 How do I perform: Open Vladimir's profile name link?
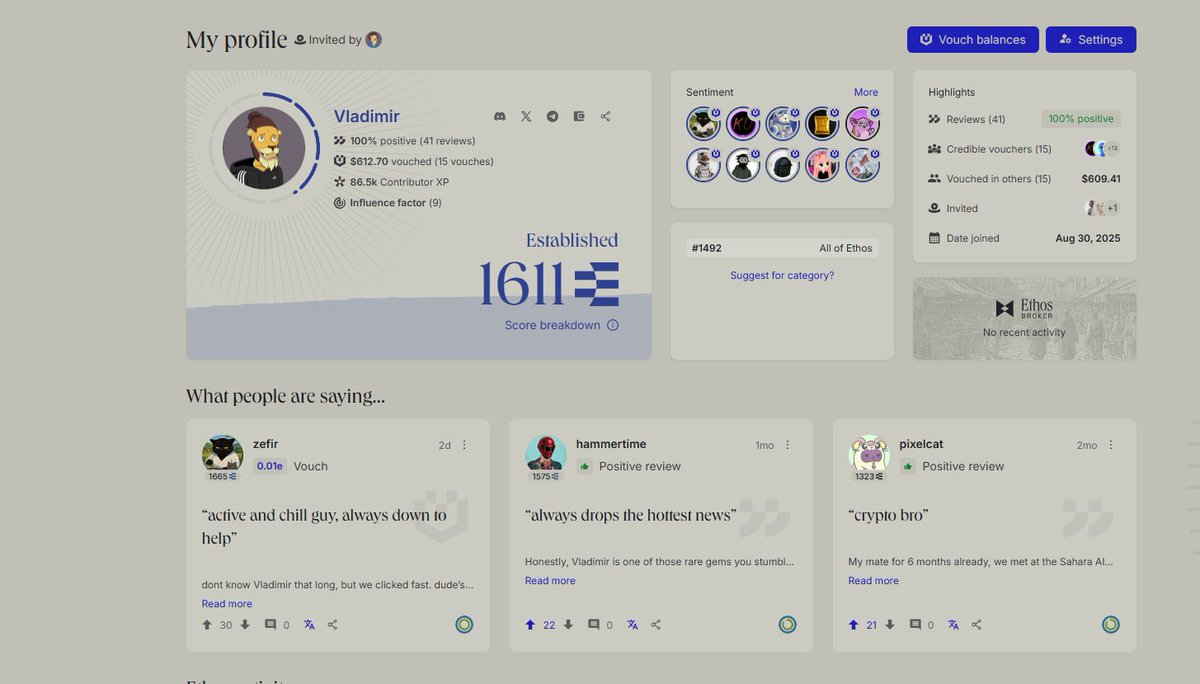[x=366, y=117]
